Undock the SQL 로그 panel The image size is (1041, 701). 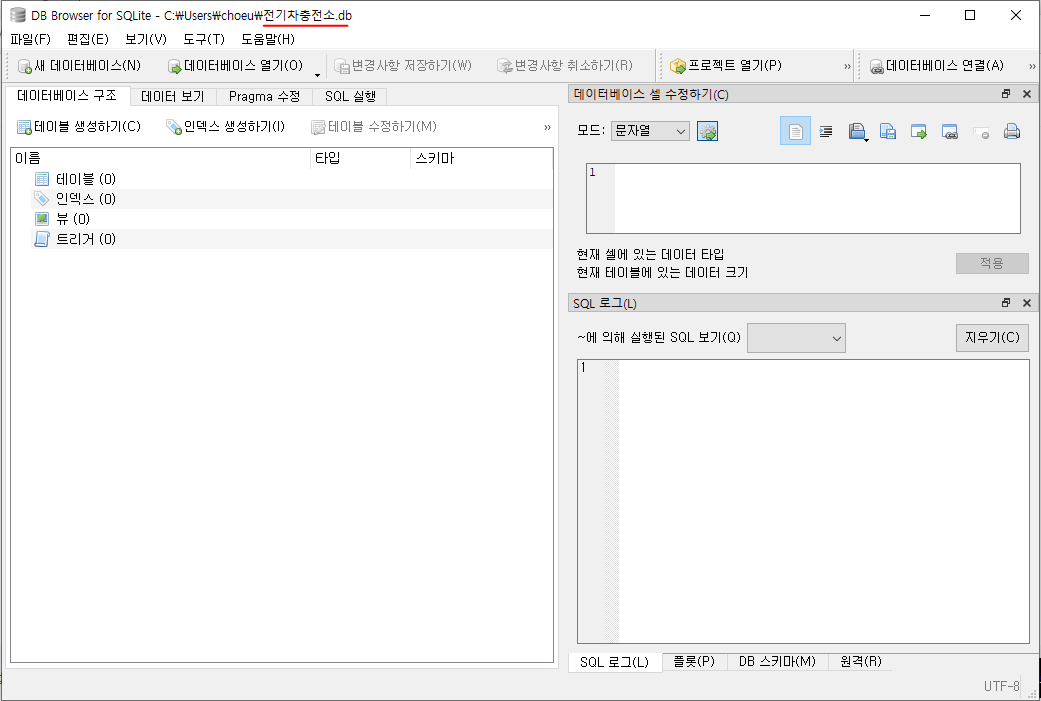(1006, 303)
